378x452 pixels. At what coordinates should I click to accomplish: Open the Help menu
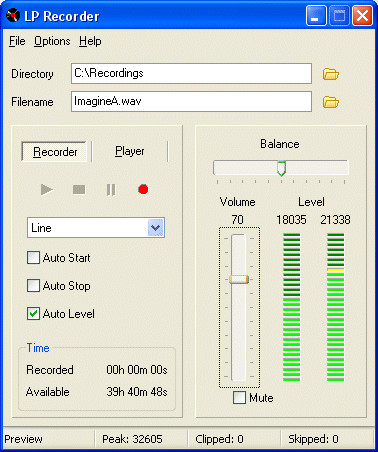(x=90, y=41)
